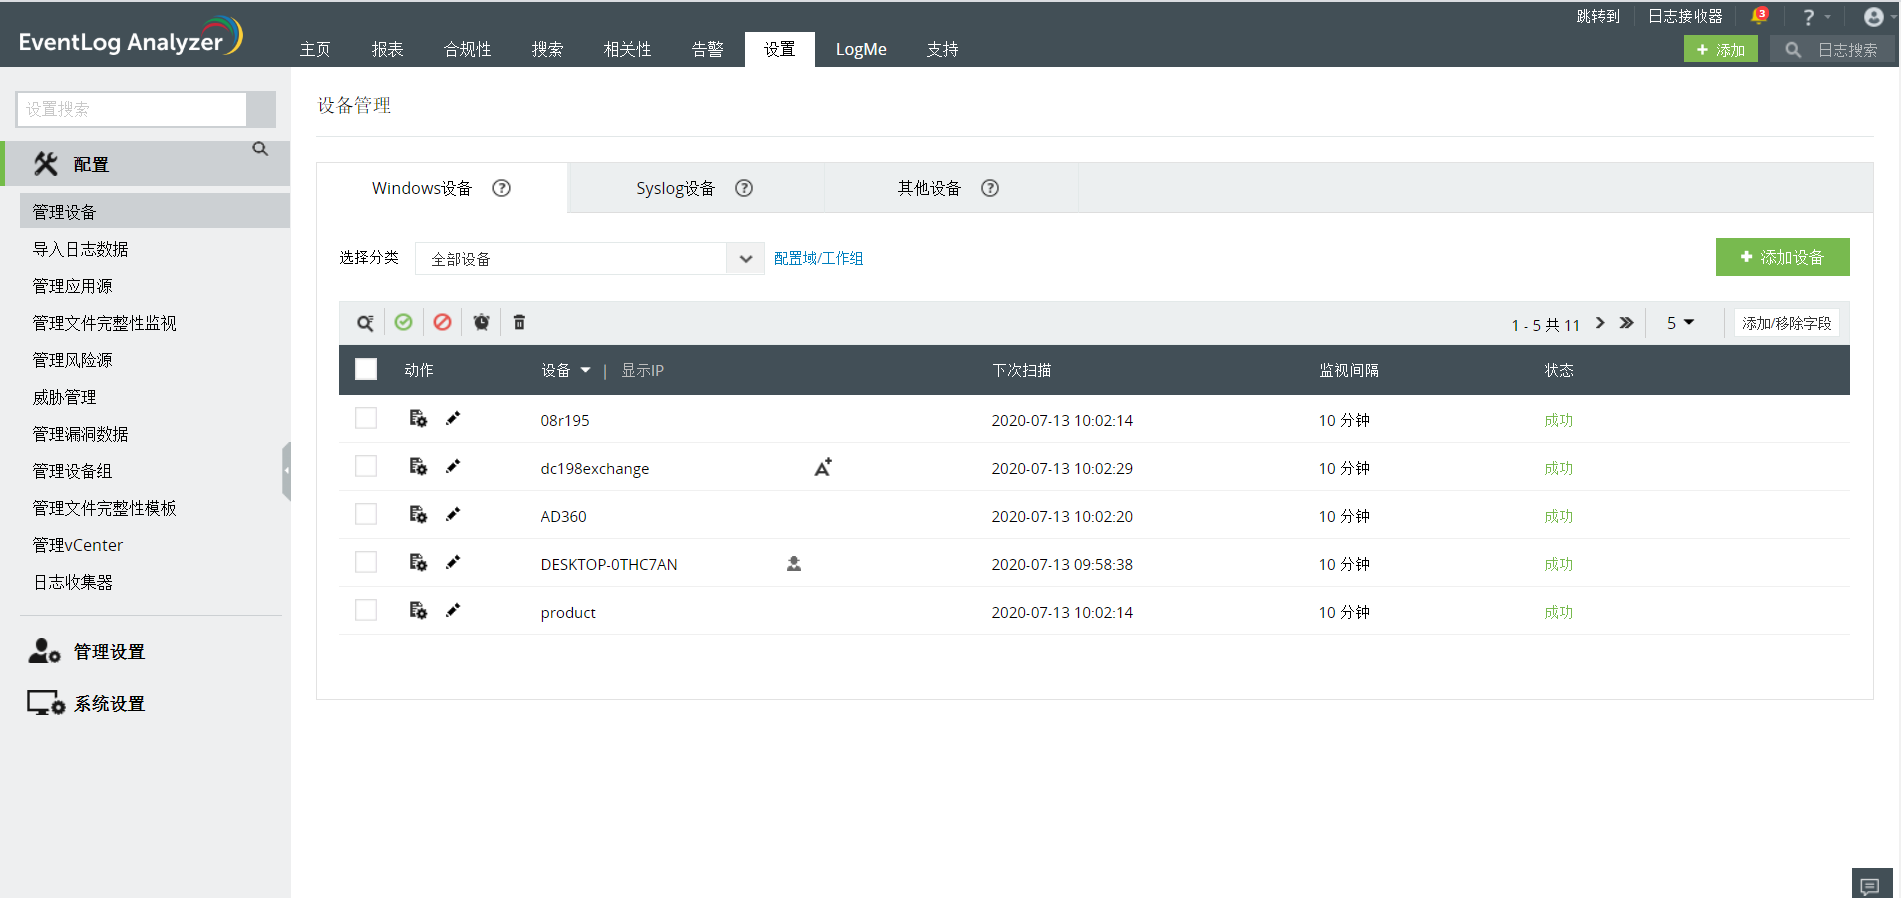The height and width of the screenshot is (898, 1901).
Task: Click the trash delete icon in toolbar
Action: point(519,322)
